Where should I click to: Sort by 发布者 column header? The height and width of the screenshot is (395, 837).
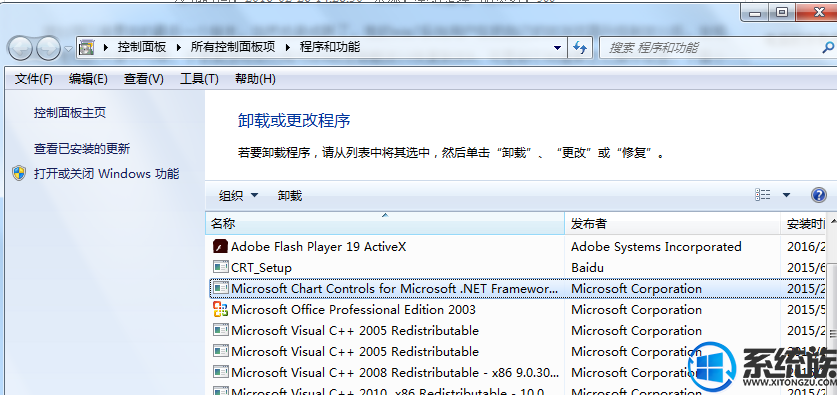click(x=673, y=224)
